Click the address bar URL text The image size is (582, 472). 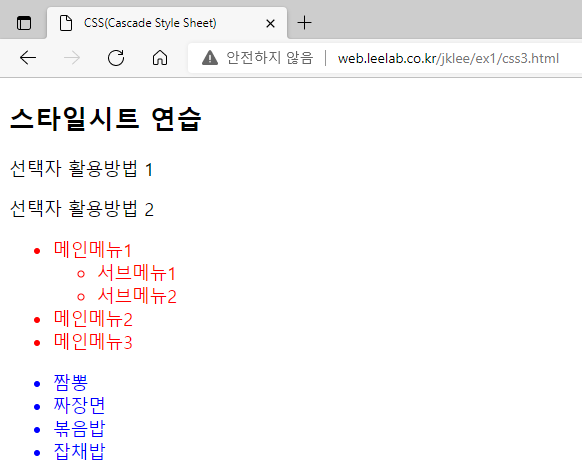448,58
